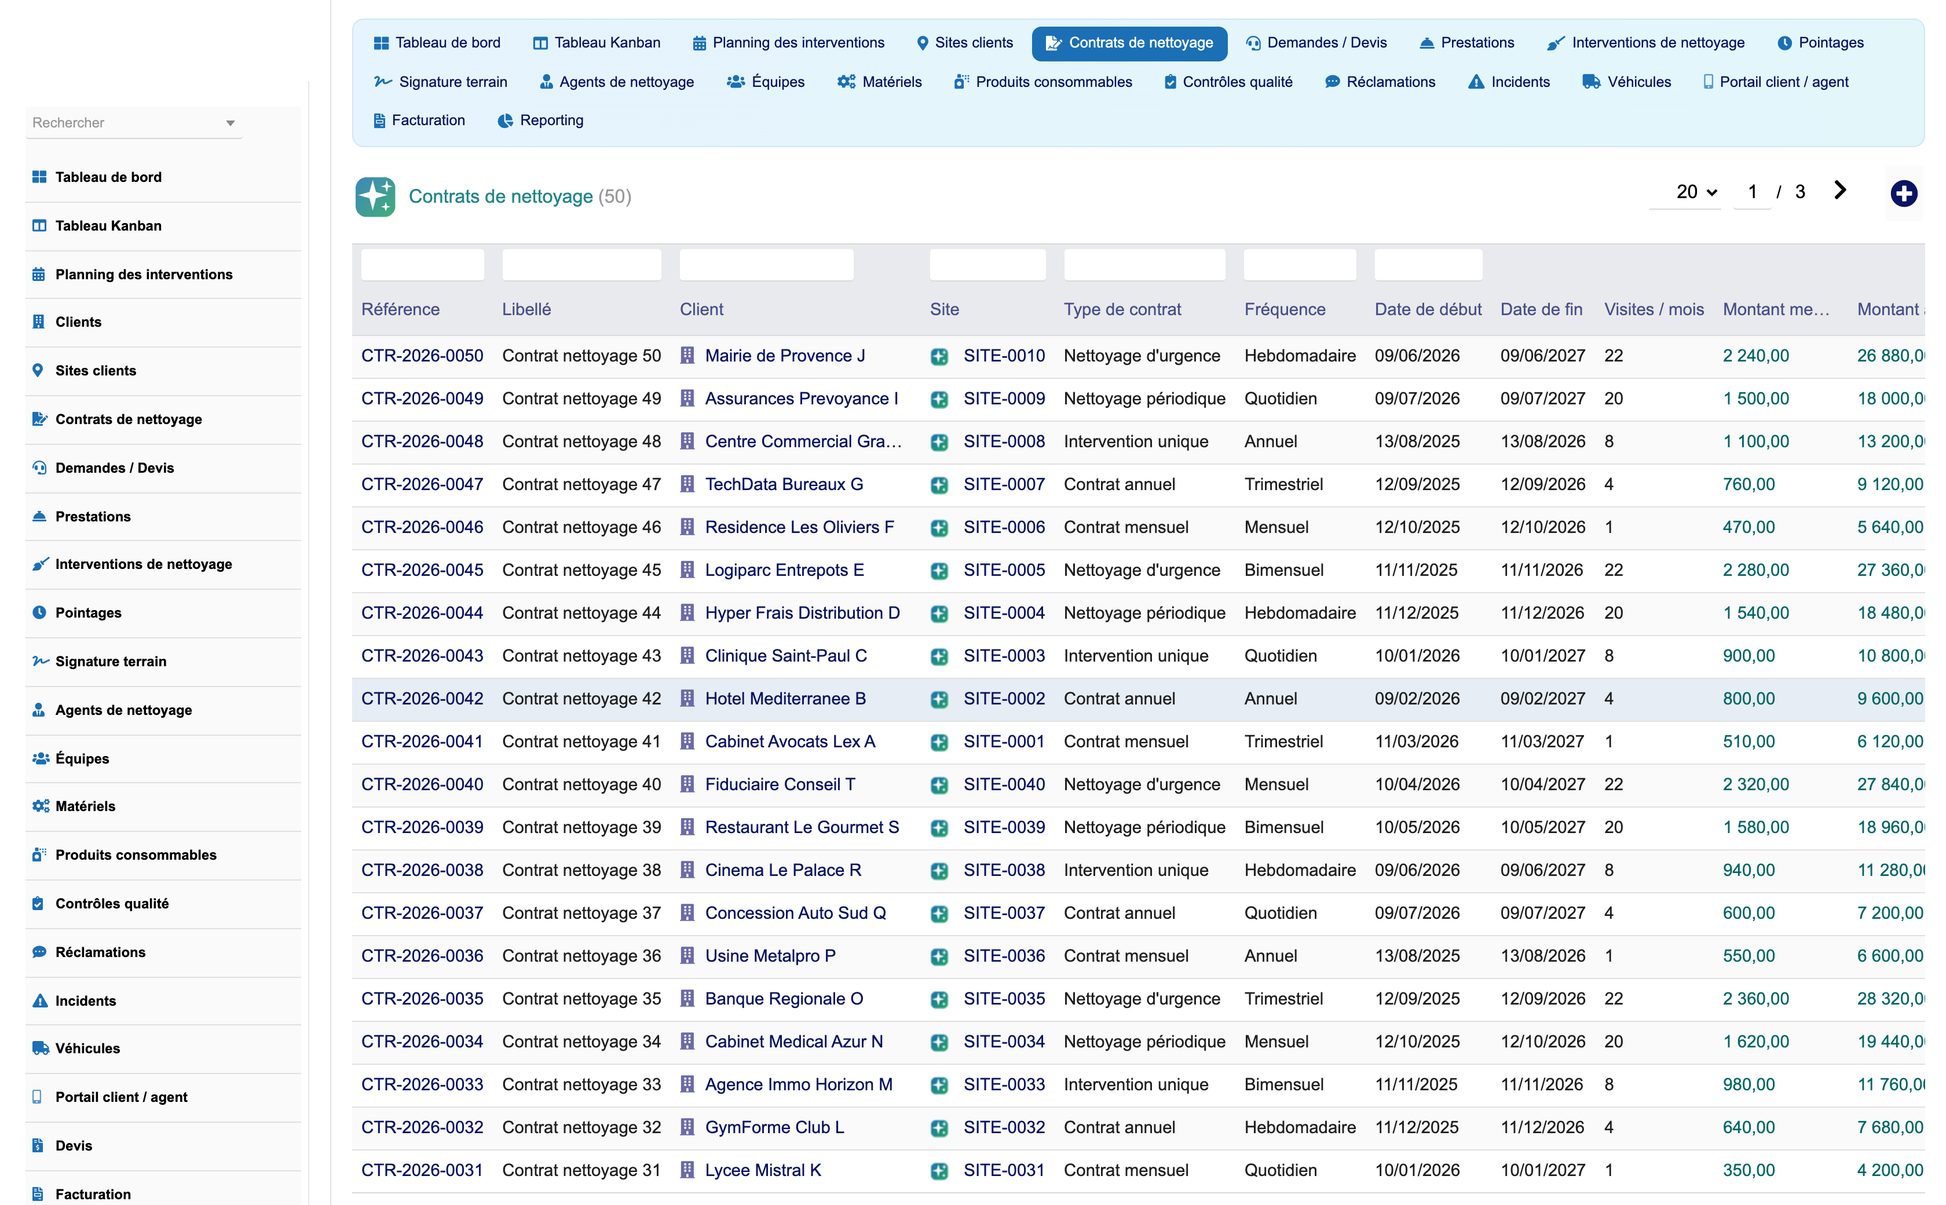Click the add new contract plus icon
This screenshot has width=1946, height=1205.
point(1903,193)
